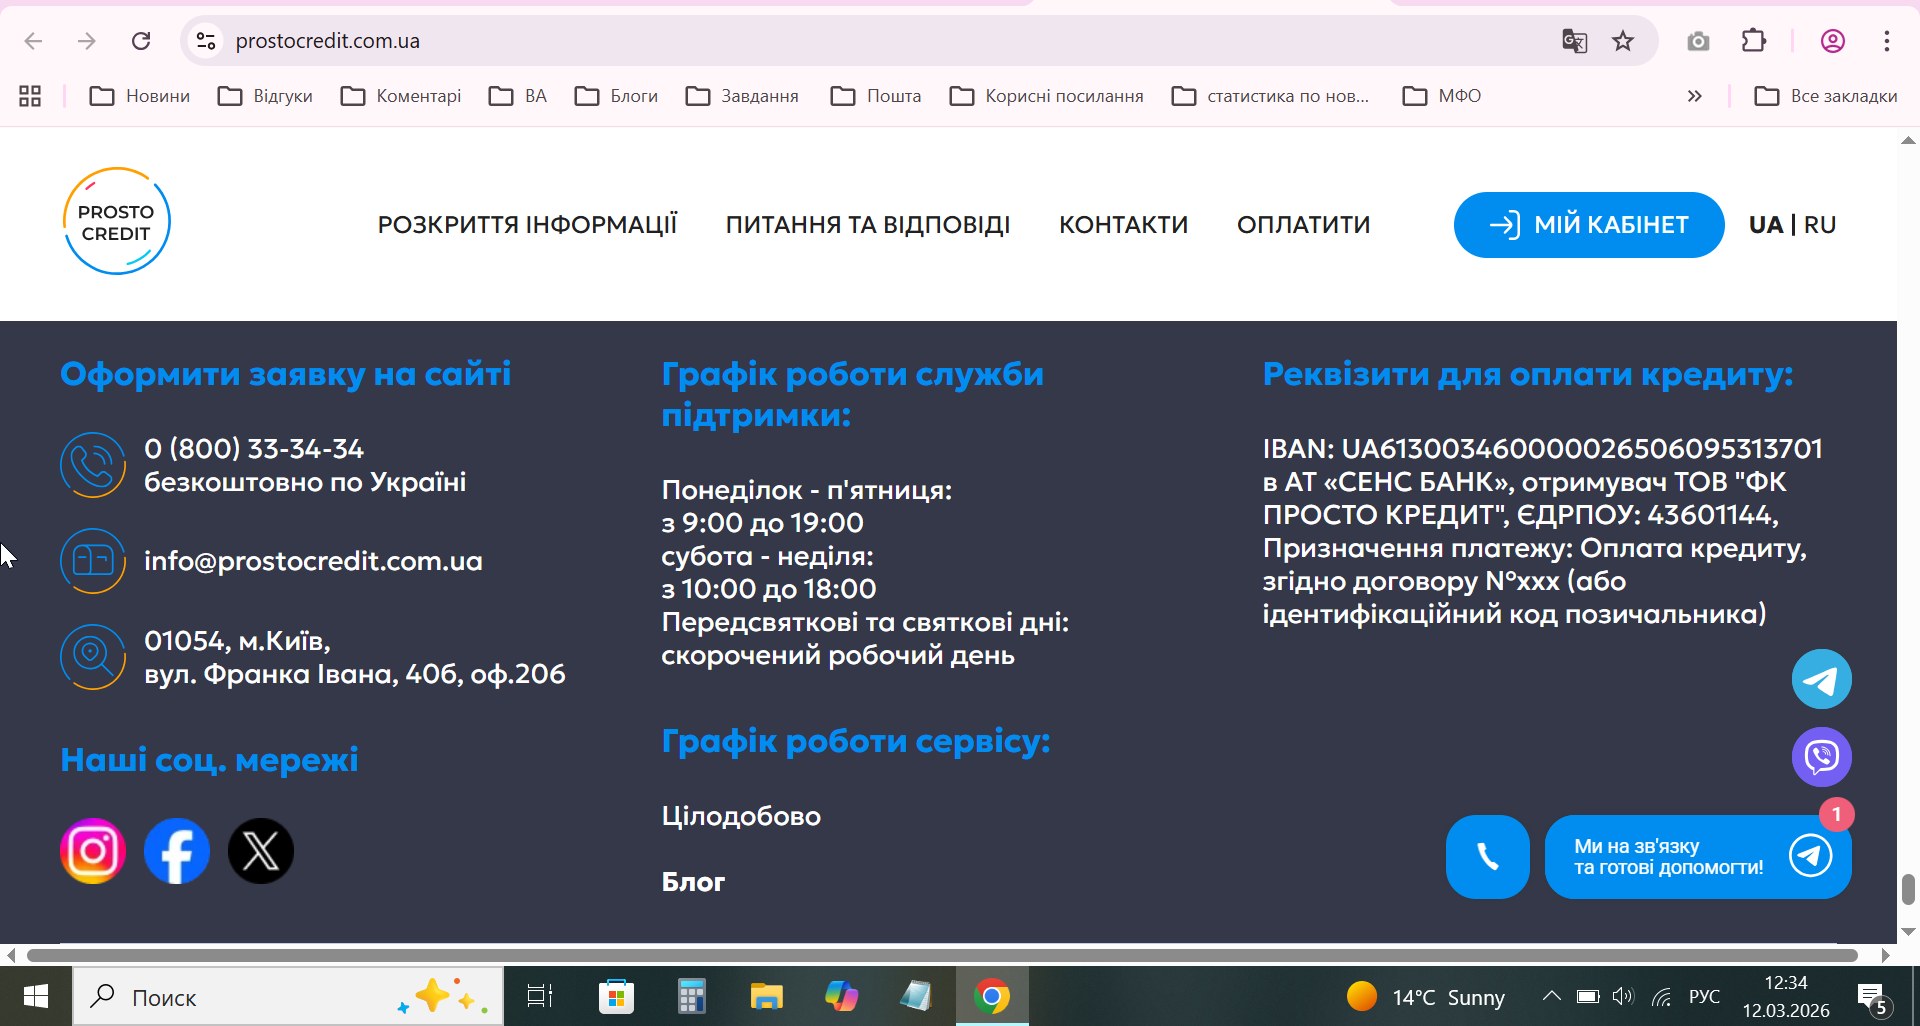Click the Windows taskbar search box
The width and height of the screenshot is (1920, 1026).
tap(288, 997)
